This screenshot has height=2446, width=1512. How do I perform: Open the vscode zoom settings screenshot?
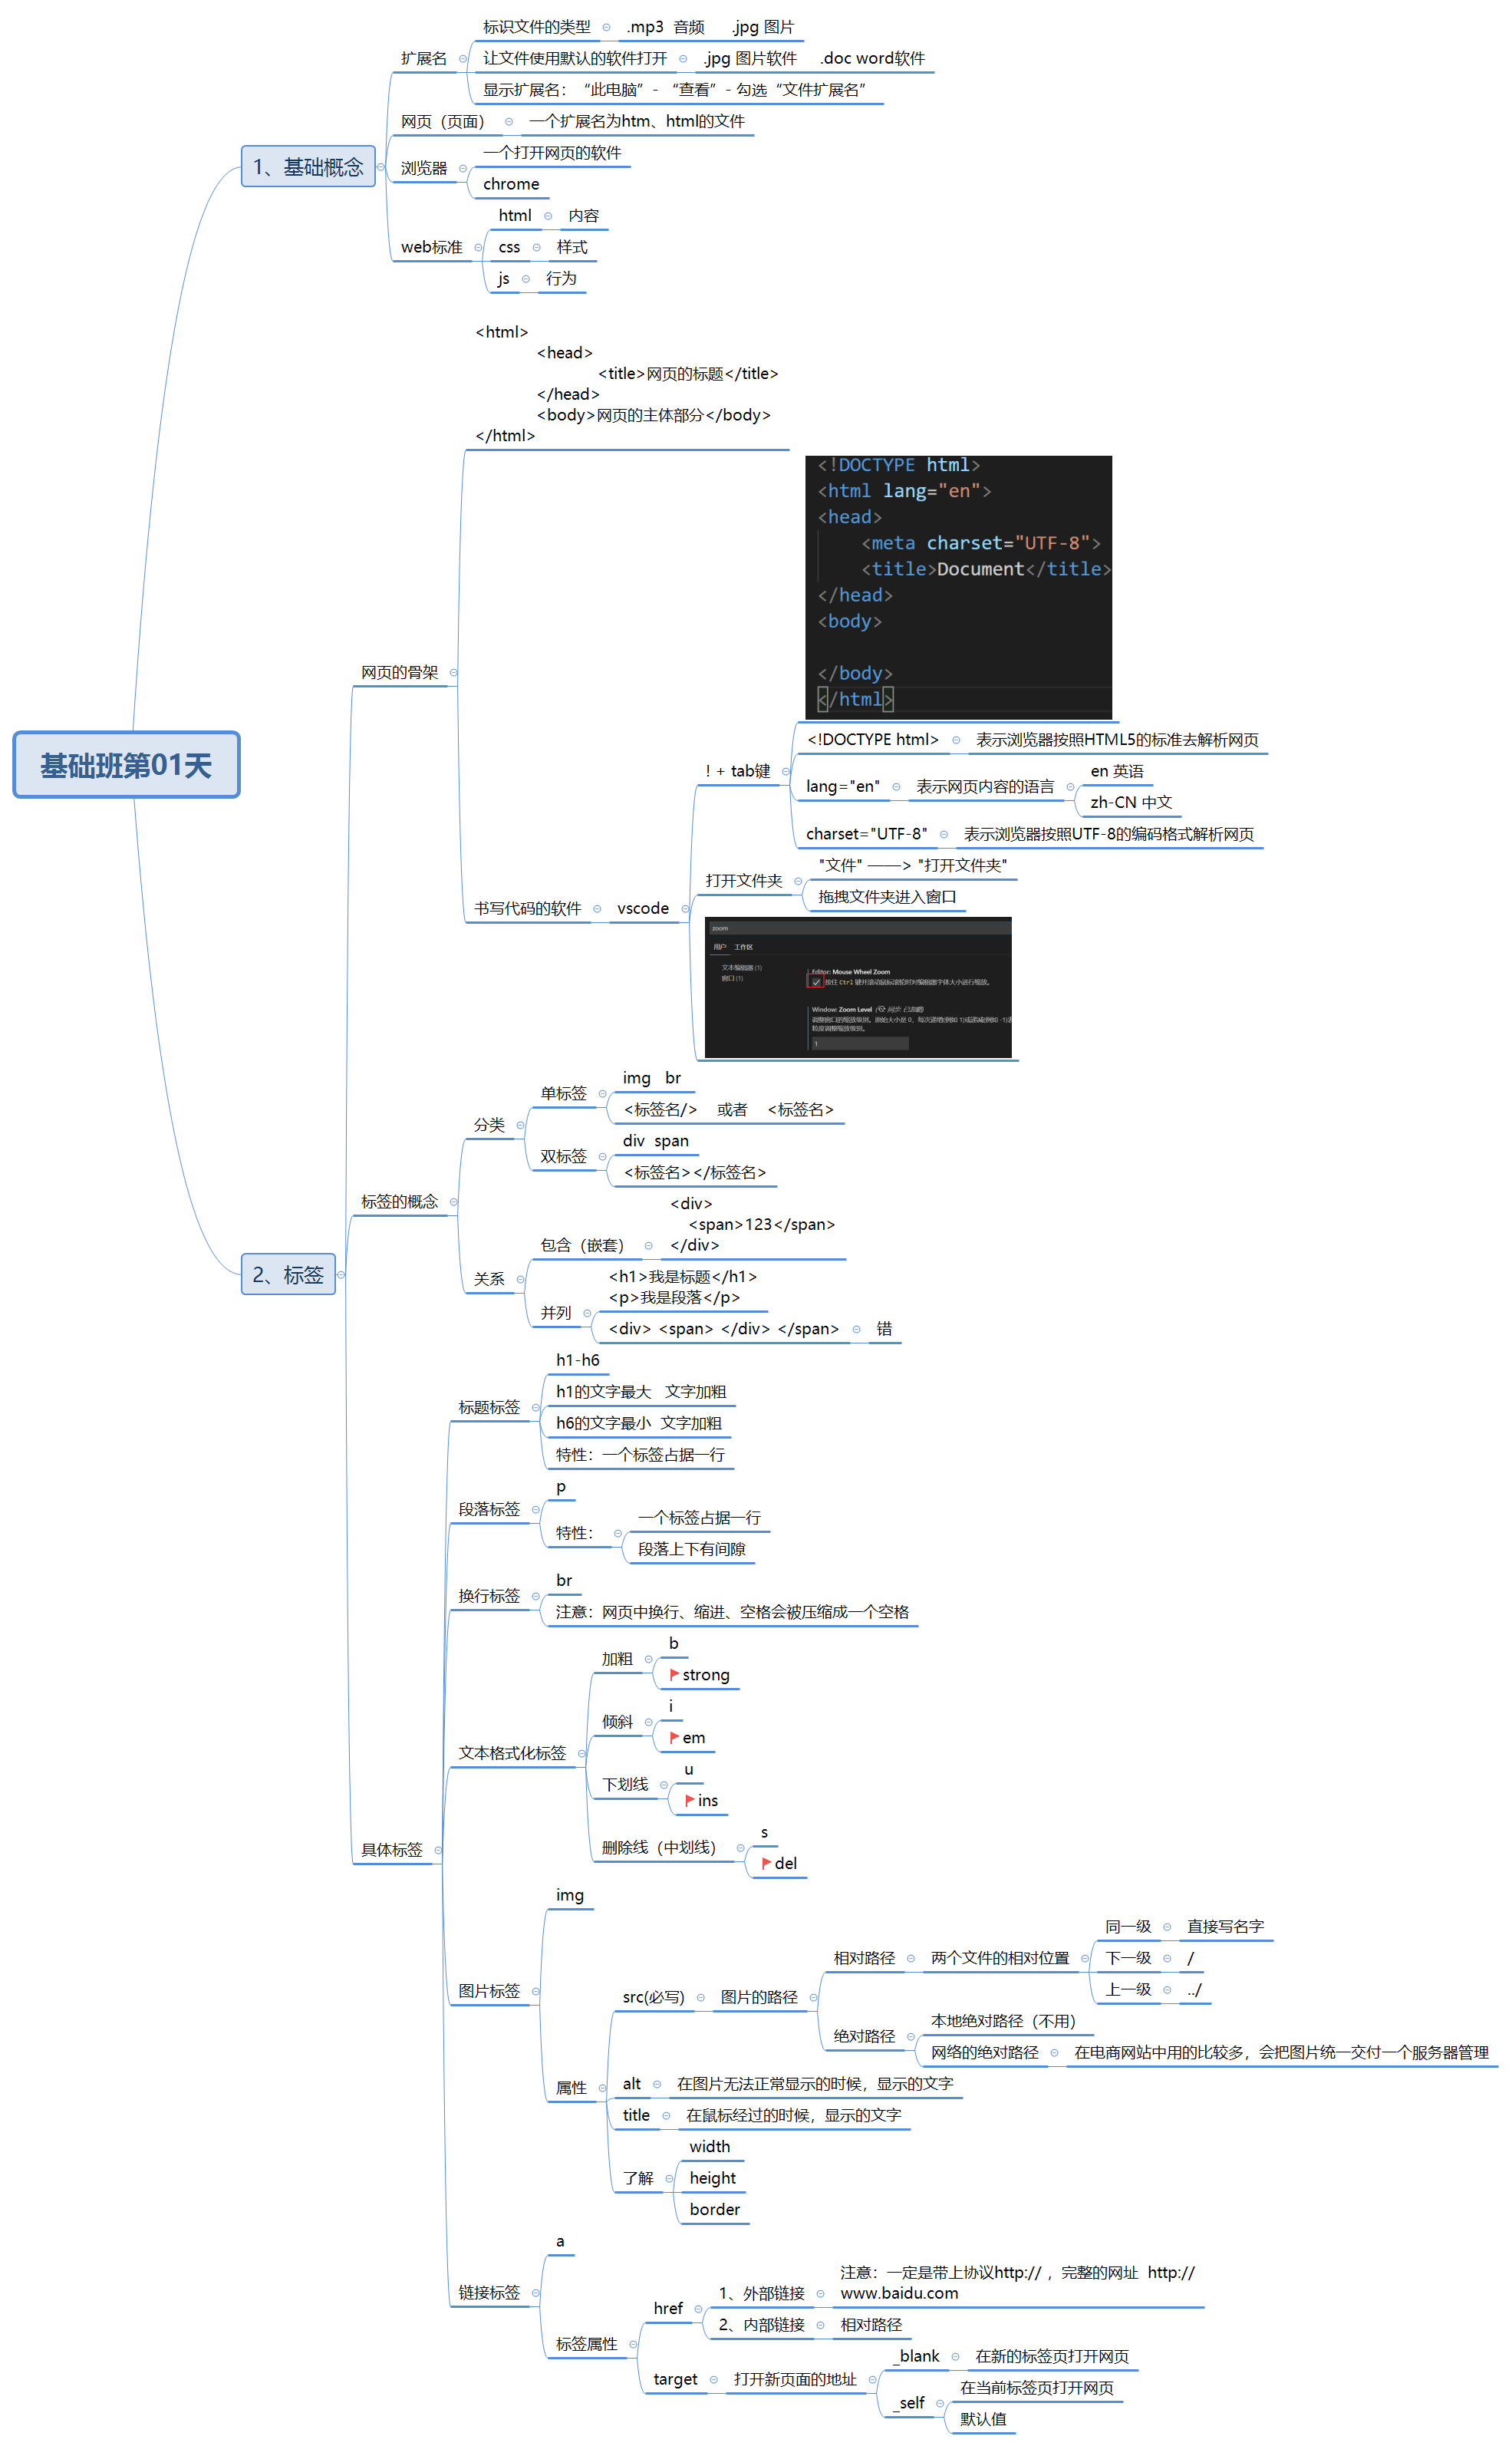point(858,987)
